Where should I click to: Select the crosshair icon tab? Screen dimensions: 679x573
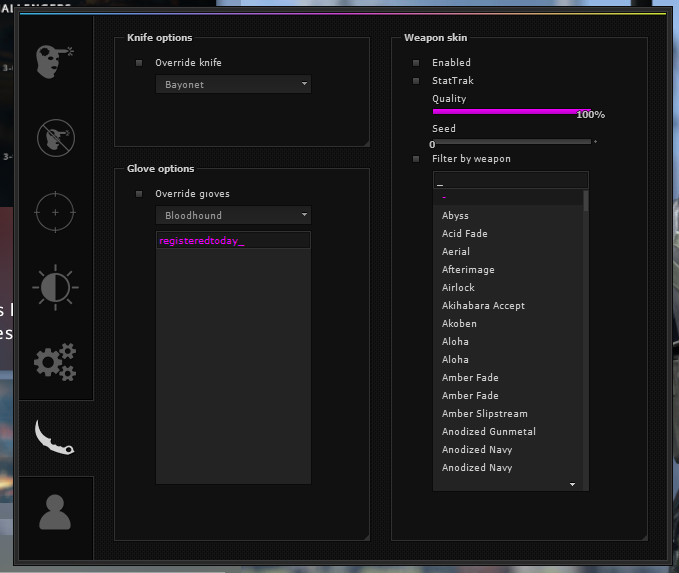(55, 212)
